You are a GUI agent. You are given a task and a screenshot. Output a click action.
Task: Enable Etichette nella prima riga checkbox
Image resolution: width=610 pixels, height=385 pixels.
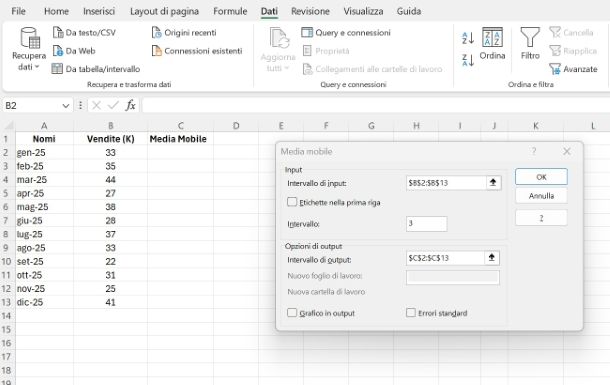point(292,202)
